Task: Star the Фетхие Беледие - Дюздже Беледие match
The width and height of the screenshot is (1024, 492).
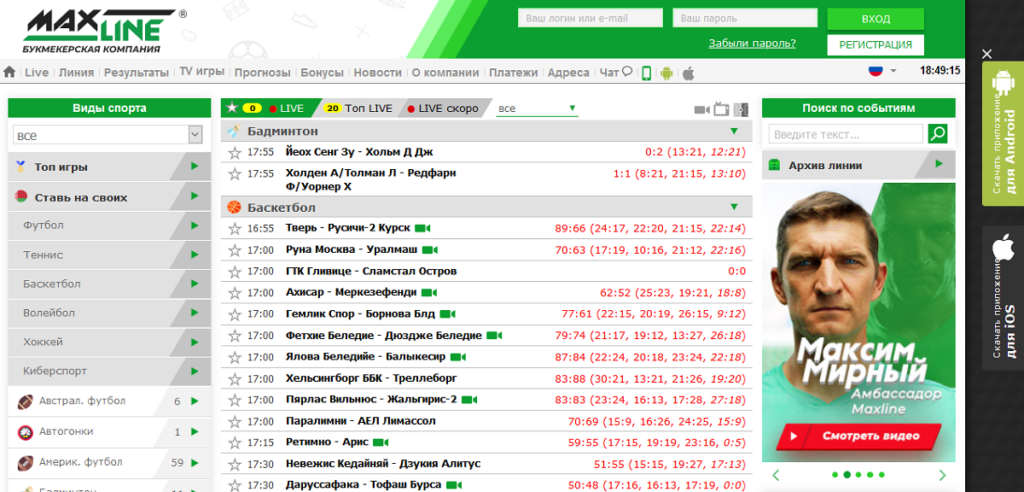Action: click(x=234, y=336)
